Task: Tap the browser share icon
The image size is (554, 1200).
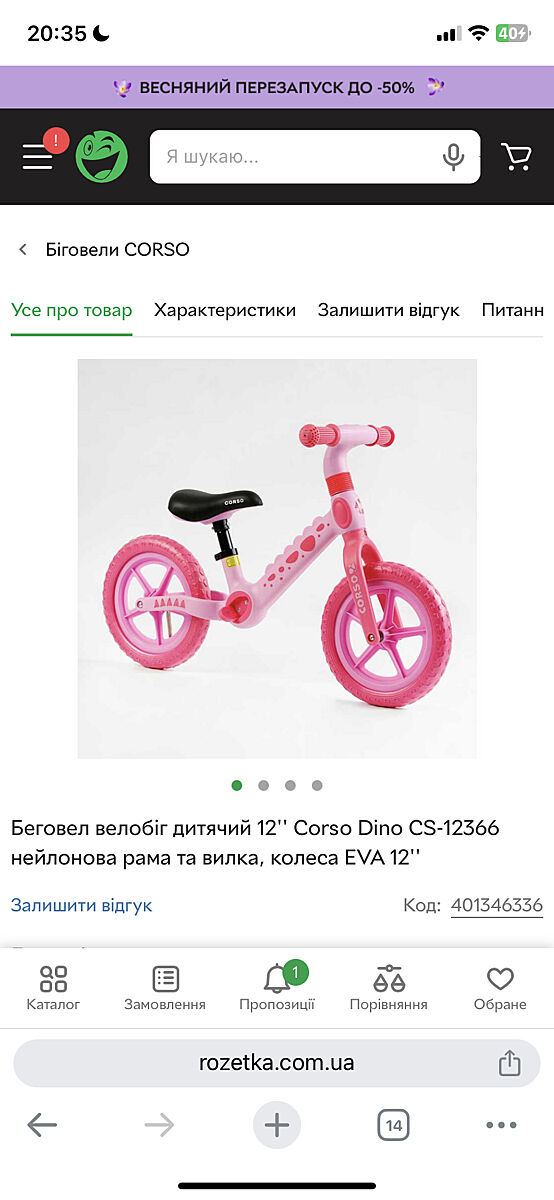Action: coord(510,1062)
